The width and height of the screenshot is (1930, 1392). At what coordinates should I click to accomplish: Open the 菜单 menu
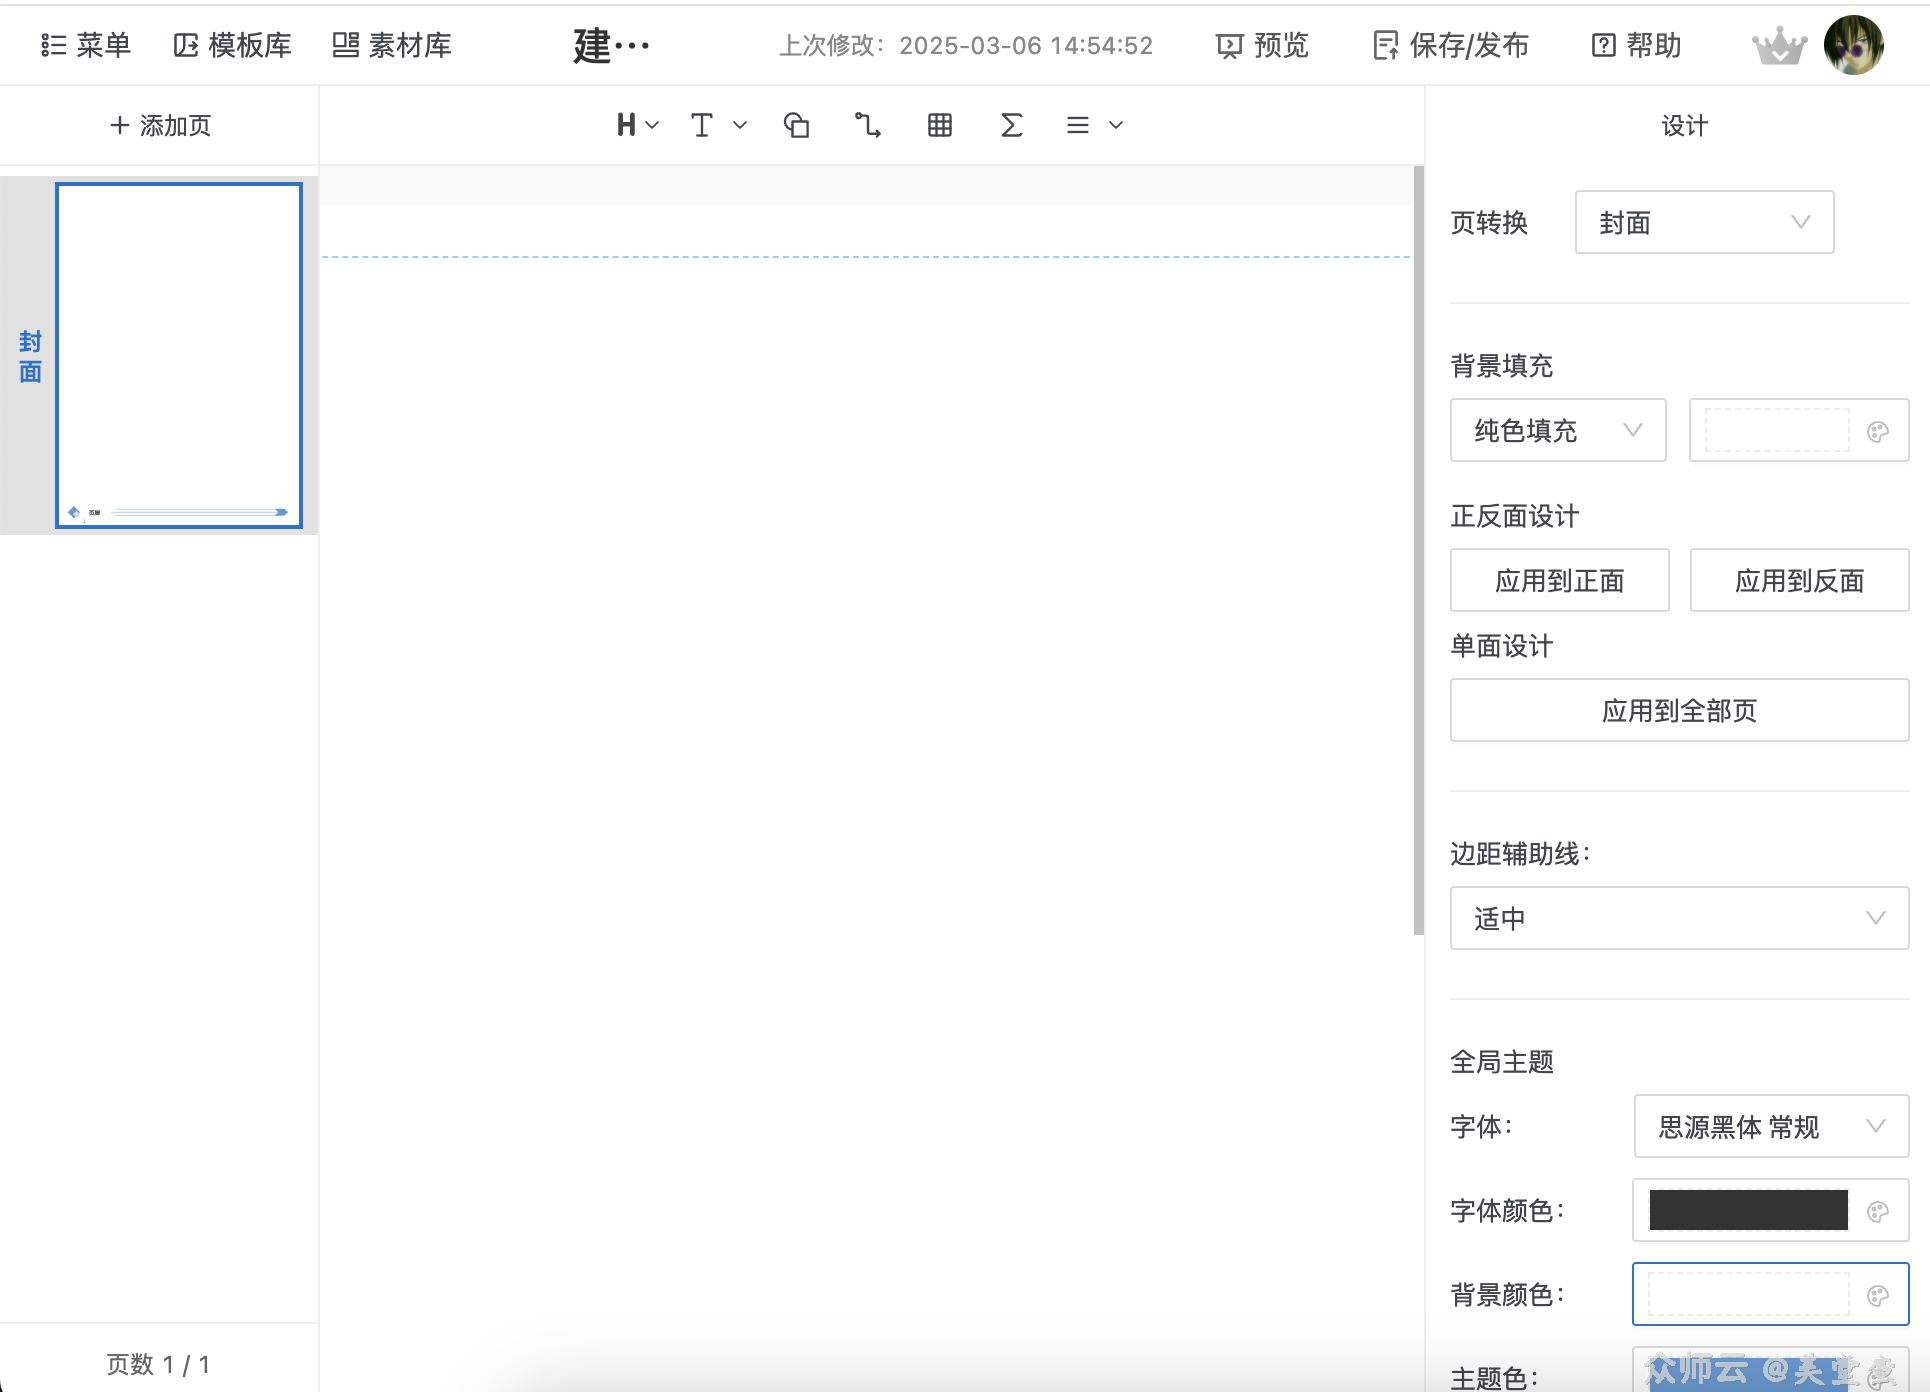point(86,45)
